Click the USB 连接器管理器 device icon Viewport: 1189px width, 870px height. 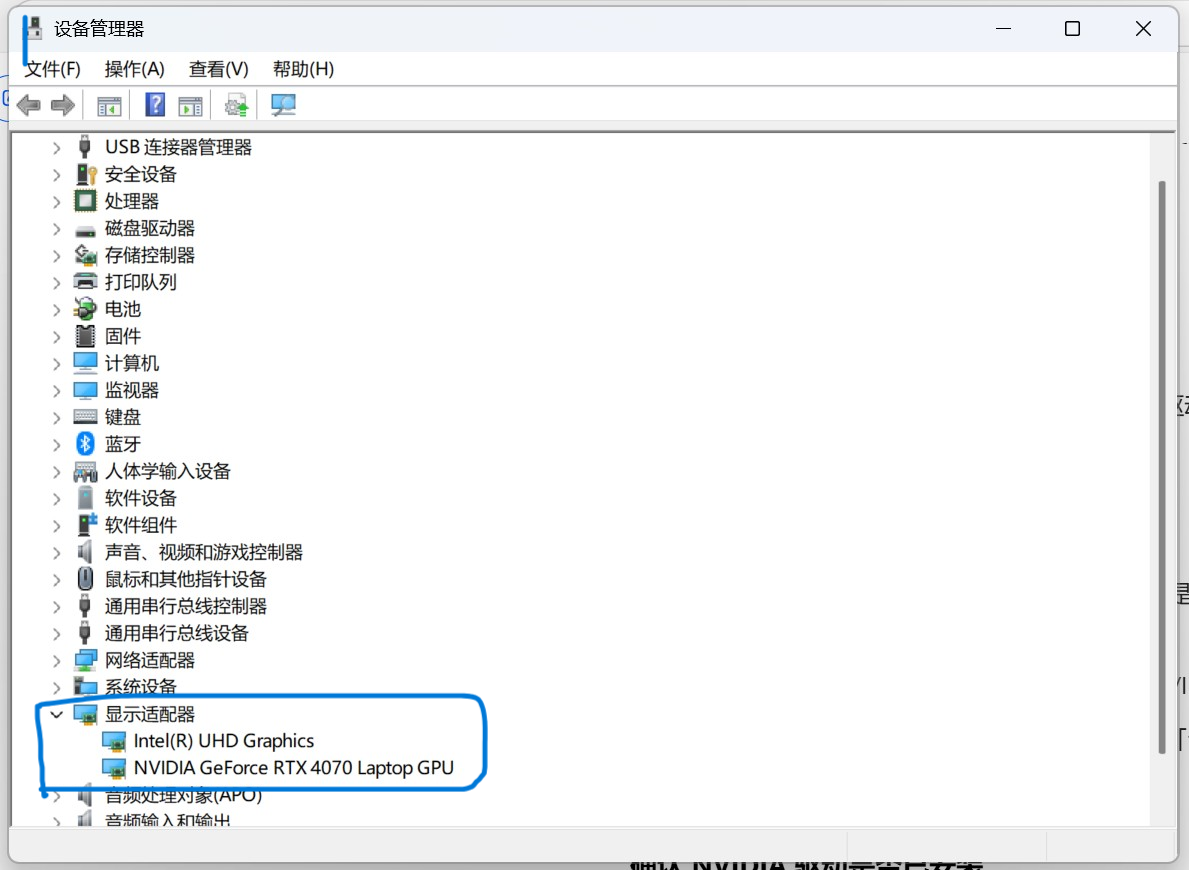pos(85,146)
